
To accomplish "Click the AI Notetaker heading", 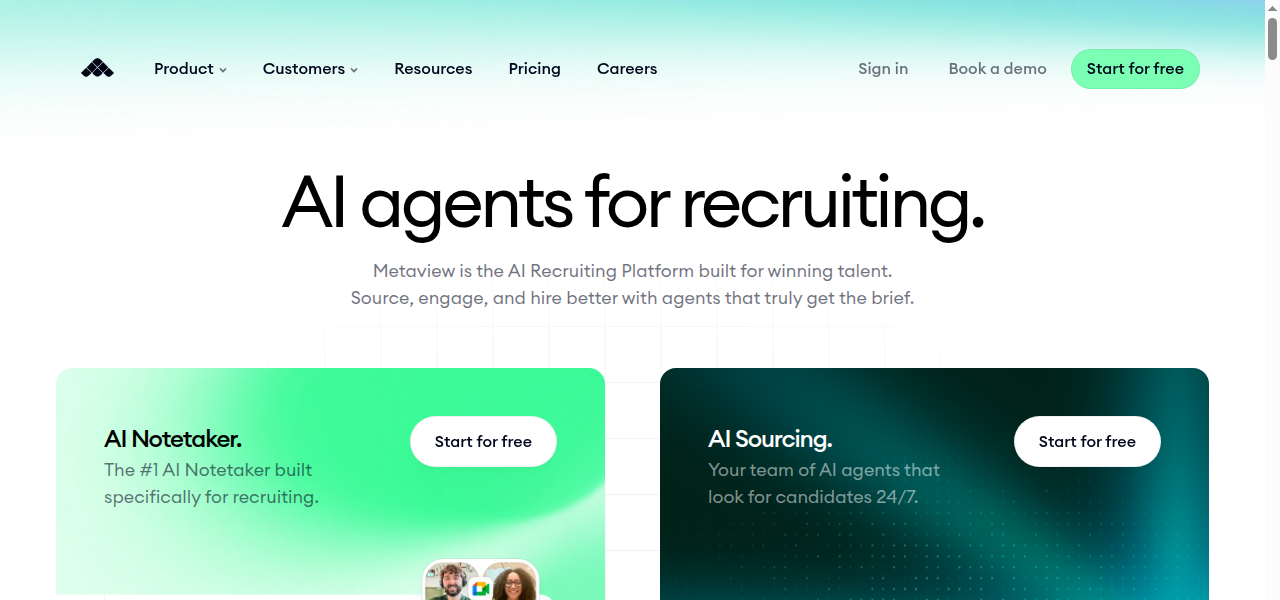I will pyautogui.click(x=173, y=439).
